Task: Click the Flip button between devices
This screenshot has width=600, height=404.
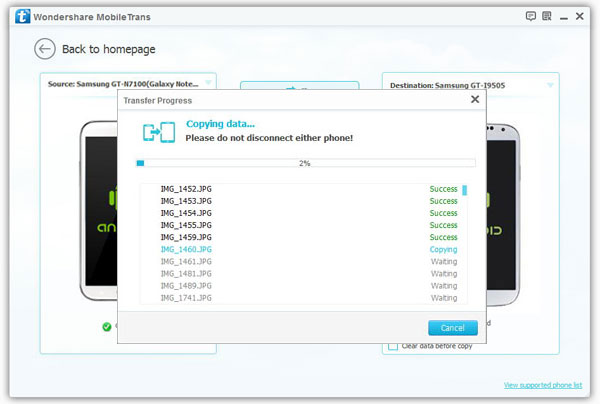Action: (x=299, y=86)
